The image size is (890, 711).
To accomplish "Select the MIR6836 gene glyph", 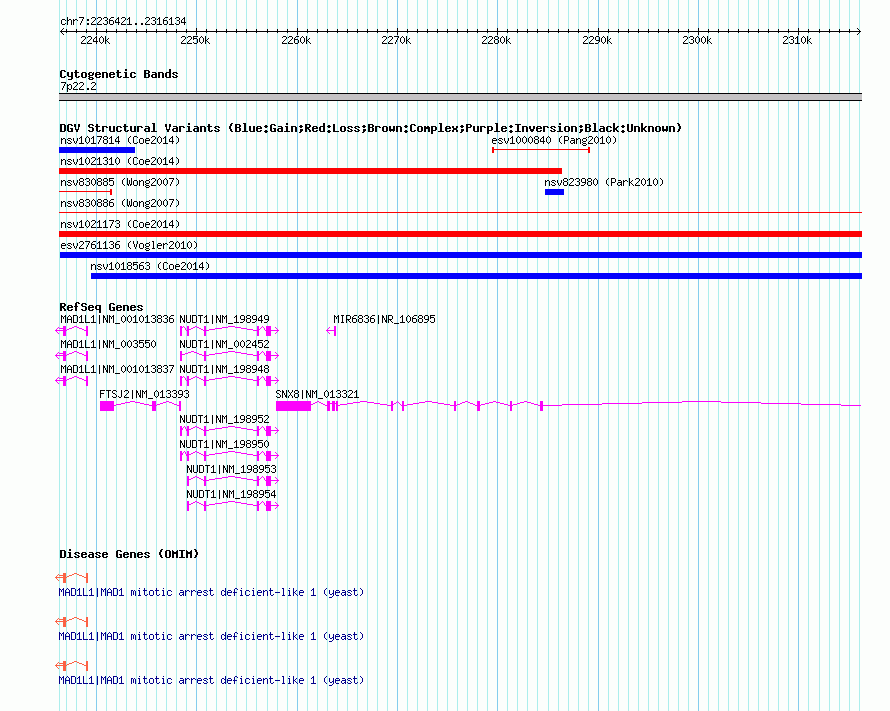I will [331, 331].
